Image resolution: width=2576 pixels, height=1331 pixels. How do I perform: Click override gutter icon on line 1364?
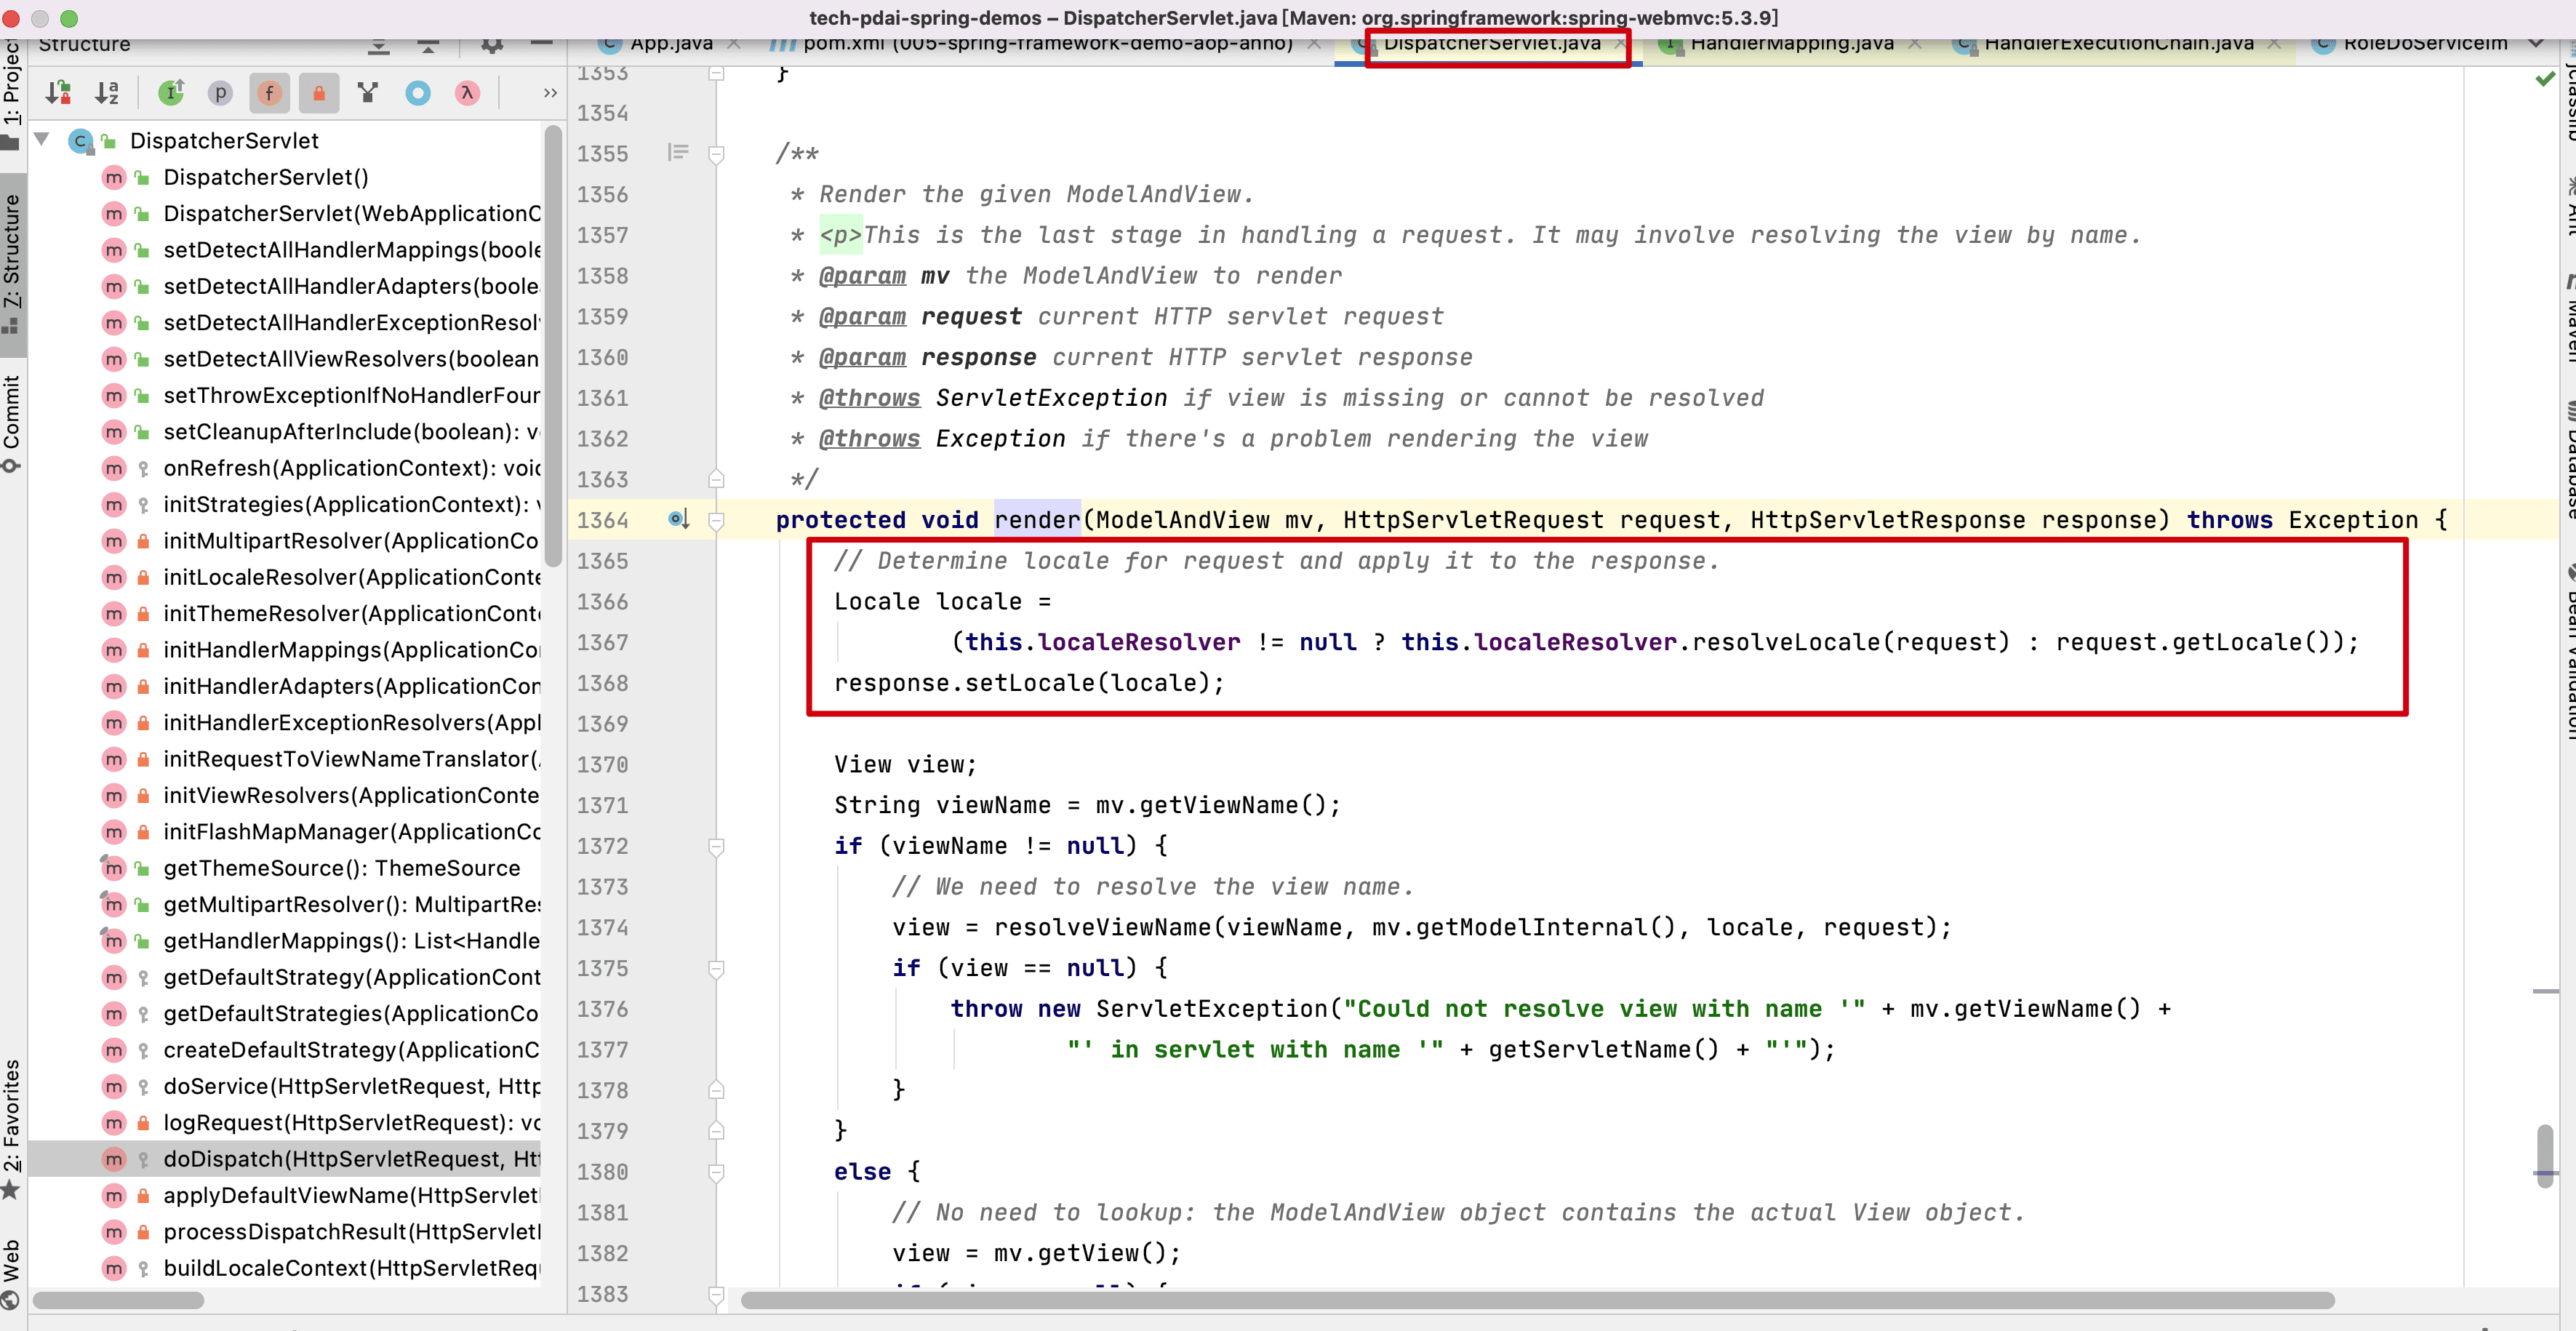(x=678, y=519)
